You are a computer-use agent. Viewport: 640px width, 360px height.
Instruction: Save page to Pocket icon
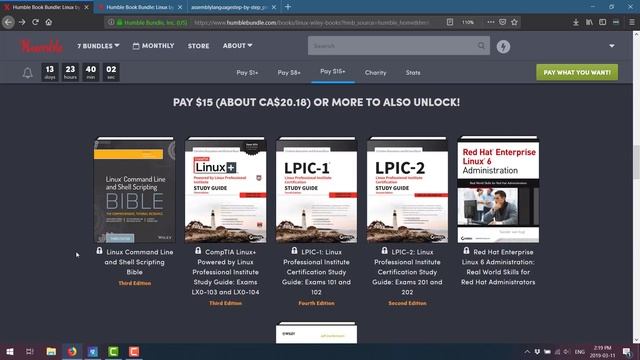(502, 22)
